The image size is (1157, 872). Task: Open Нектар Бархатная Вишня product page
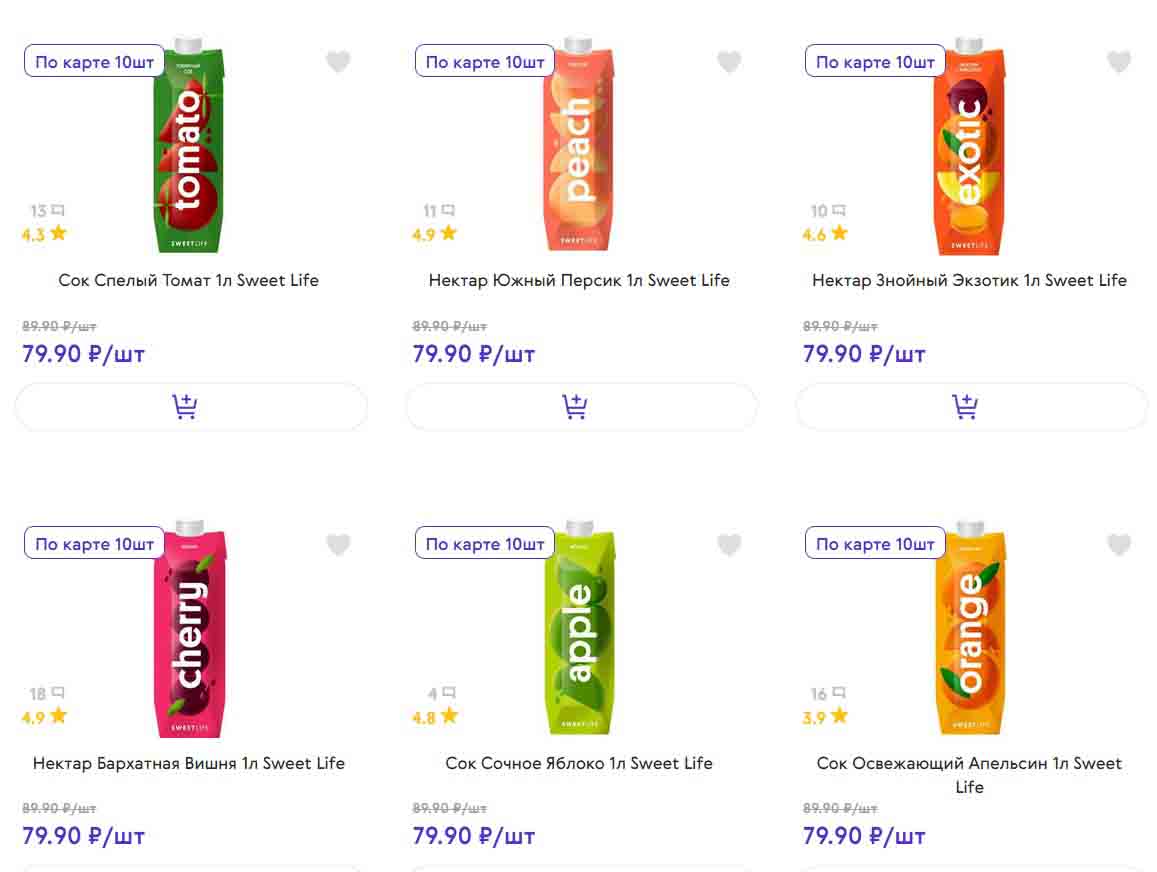click(189, 764)
